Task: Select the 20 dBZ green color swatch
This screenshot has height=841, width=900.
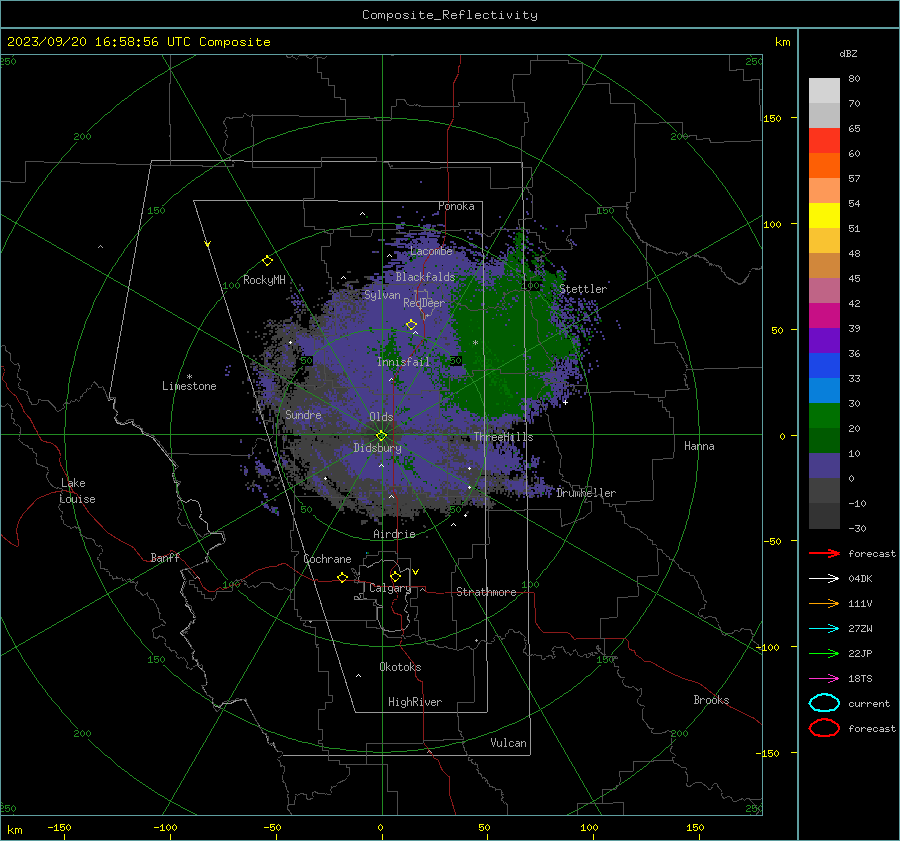Action: (824, 416)
